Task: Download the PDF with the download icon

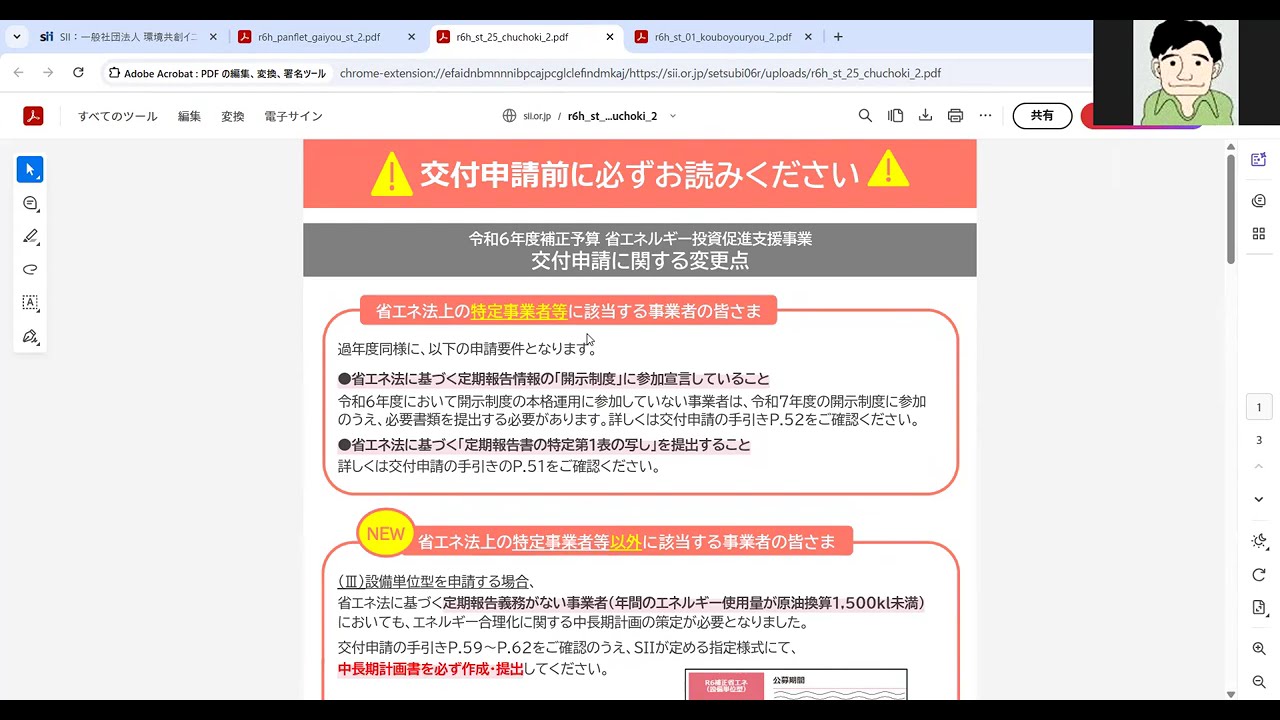Action: 925,116
